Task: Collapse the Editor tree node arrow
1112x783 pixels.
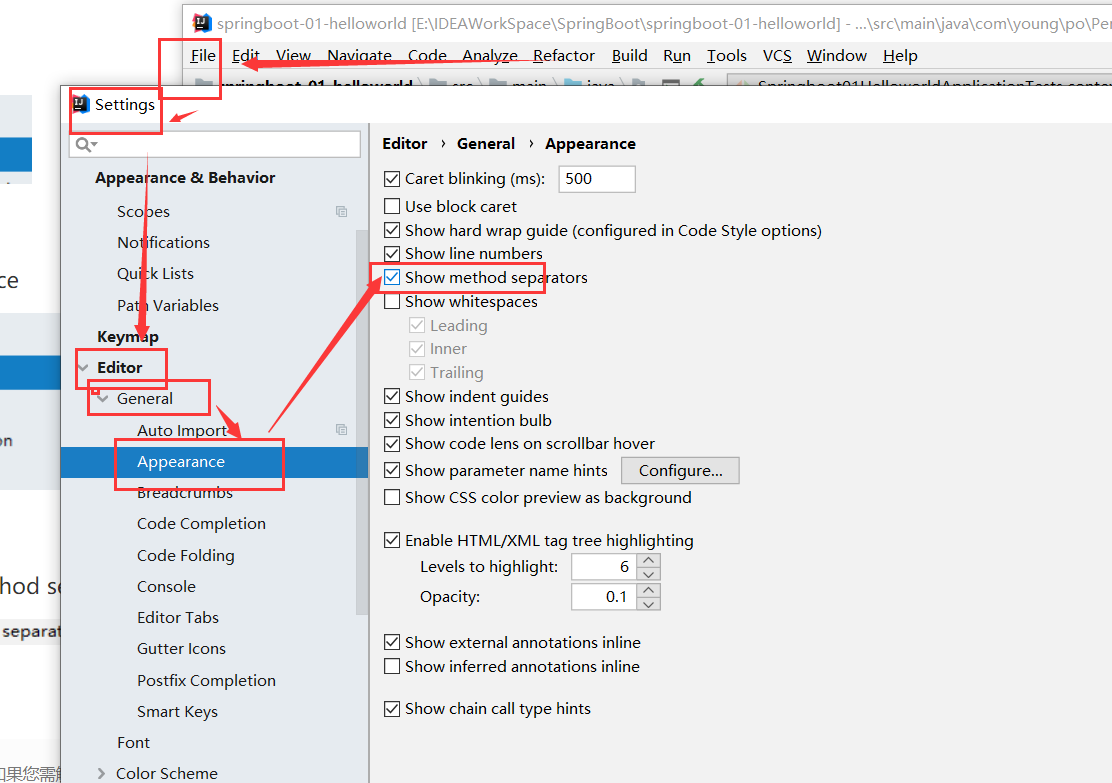Action: [x=84, y=367]
